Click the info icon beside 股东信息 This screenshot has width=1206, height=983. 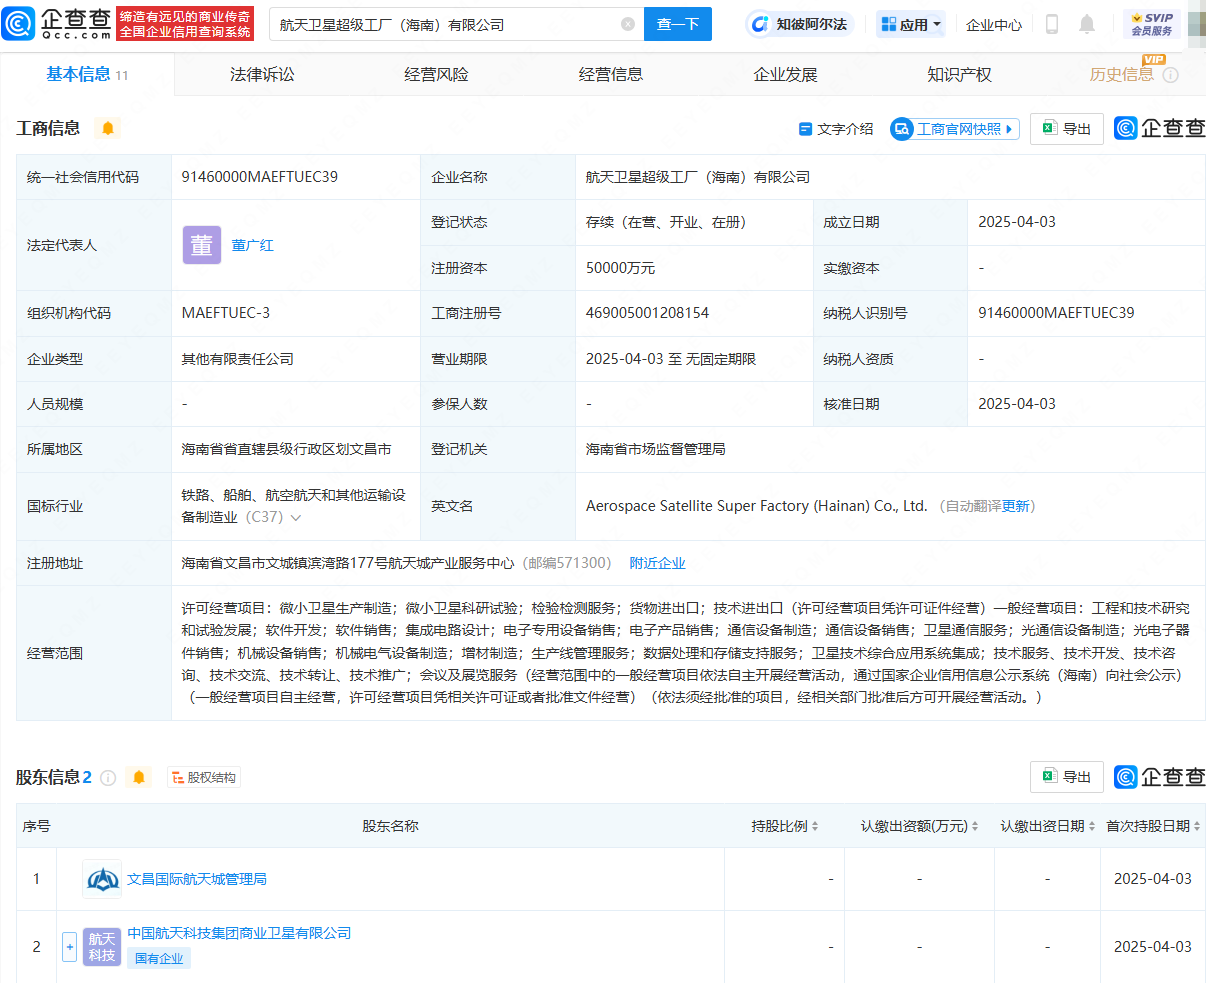point(108,777)
